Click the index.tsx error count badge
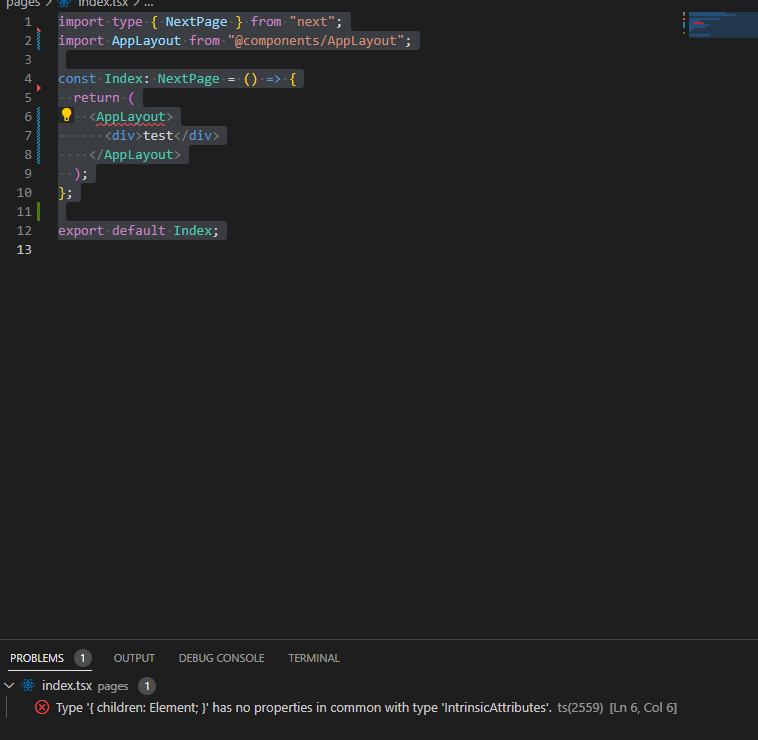This screenshot has width=758, height=740. click(x=147, y=685)
